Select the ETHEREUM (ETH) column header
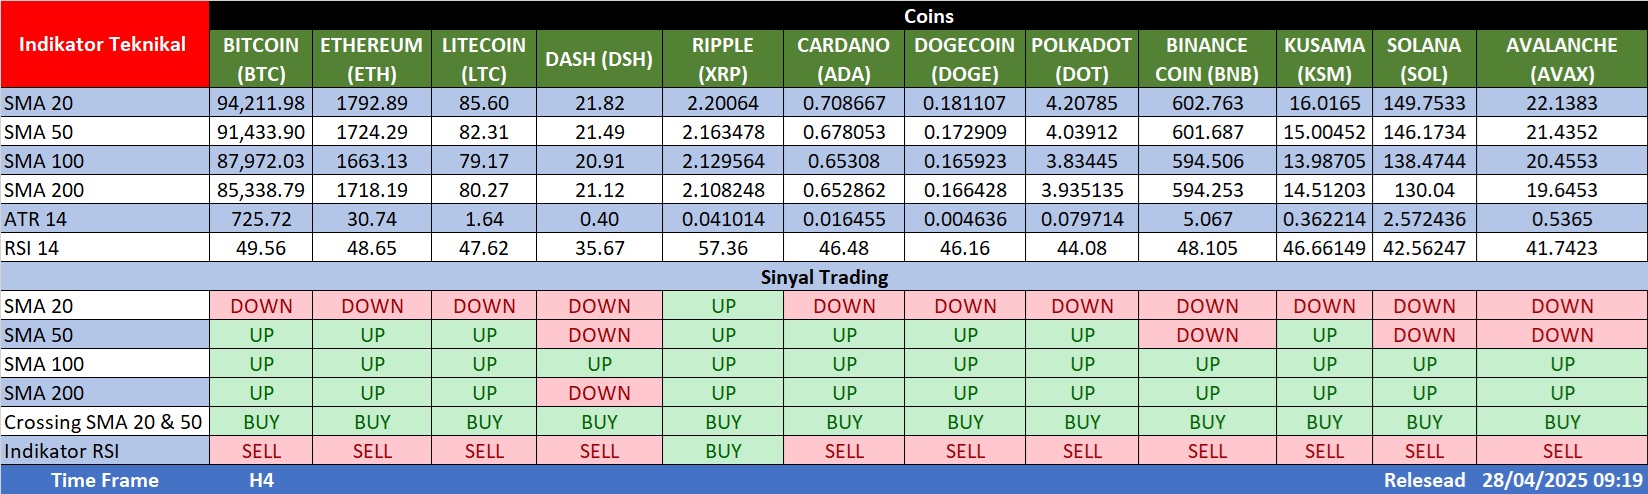This screenshot has width=1648, height=494. (x=371, y=59)
